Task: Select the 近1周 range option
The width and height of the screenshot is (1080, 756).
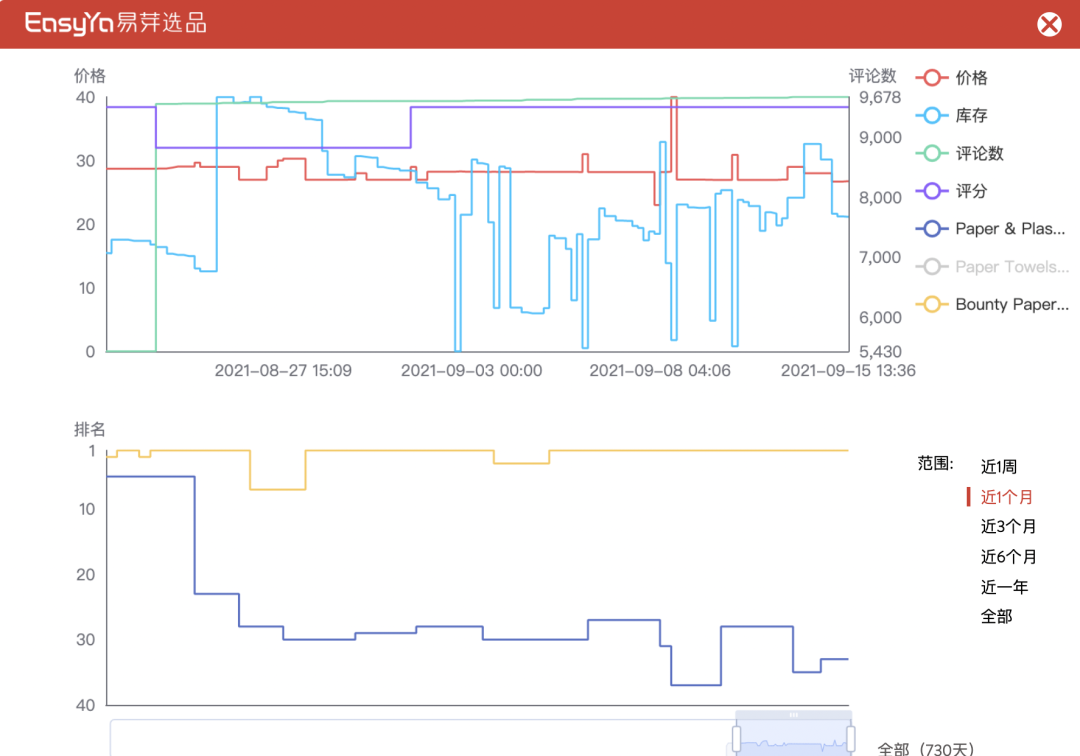Action: click(998, 467)
